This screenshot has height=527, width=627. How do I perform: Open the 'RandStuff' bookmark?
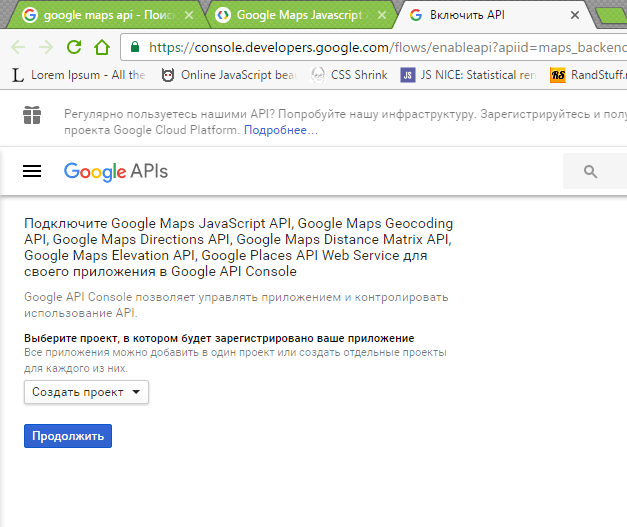coord(588,75)
